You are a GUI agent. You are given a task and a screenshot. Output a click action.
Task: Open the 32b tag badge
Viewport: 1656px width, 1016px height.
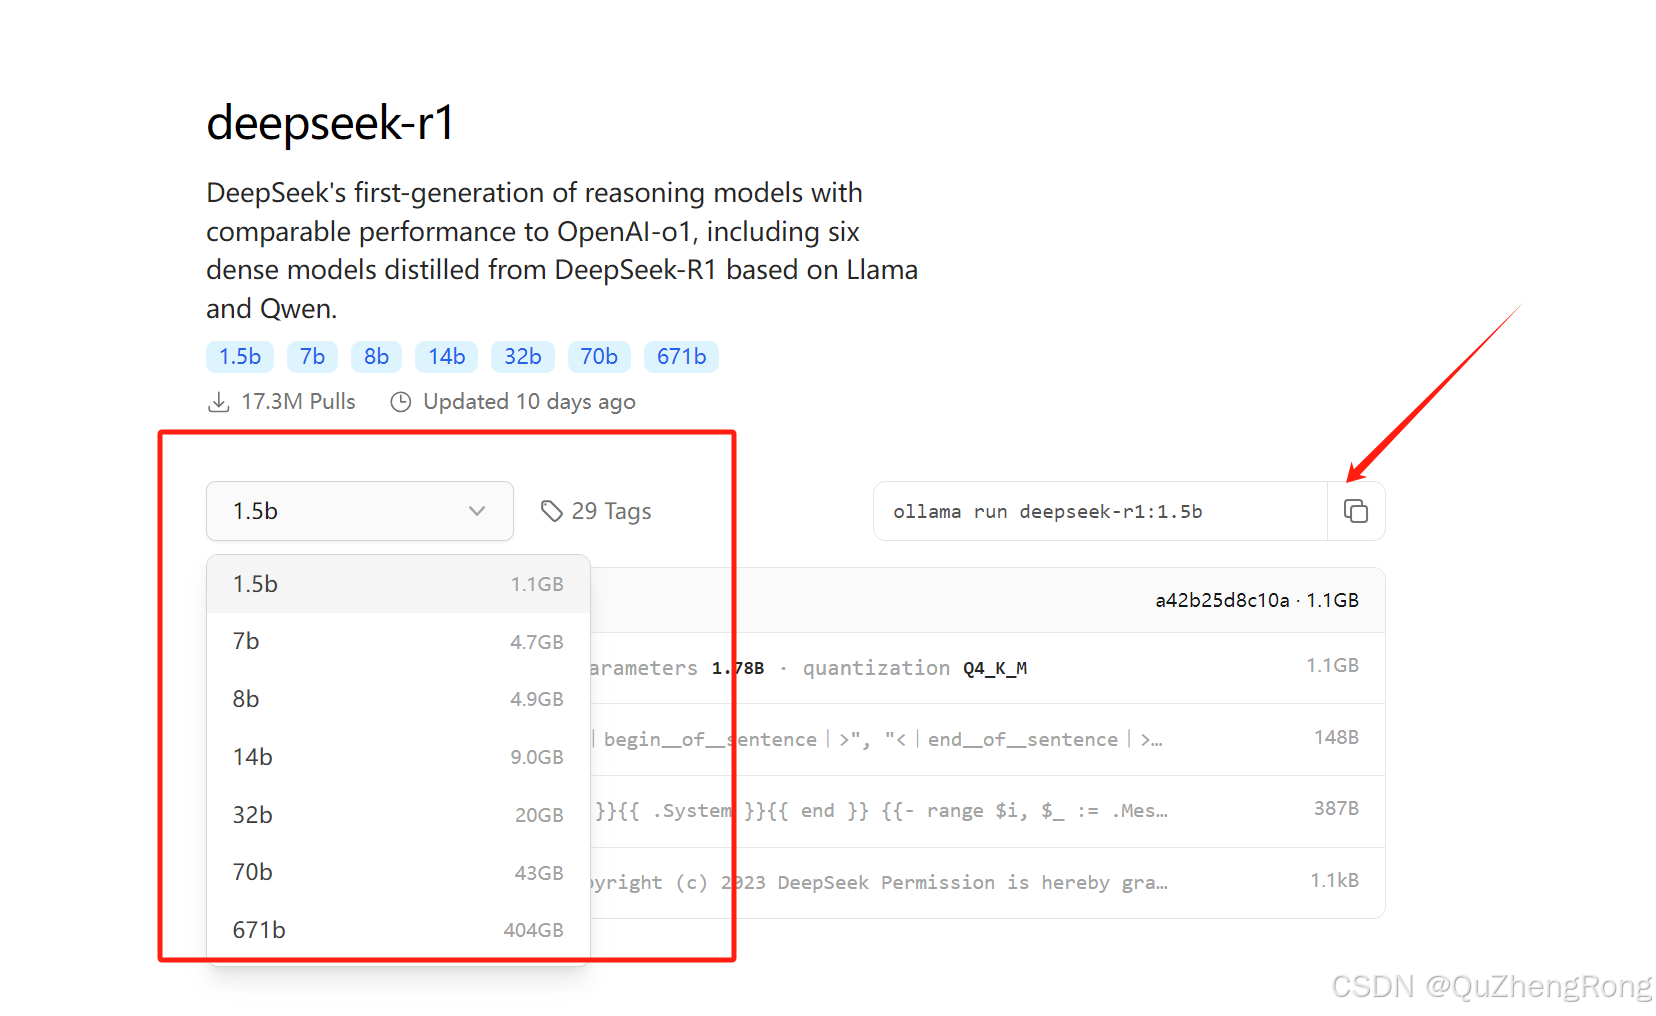[523, 357]
